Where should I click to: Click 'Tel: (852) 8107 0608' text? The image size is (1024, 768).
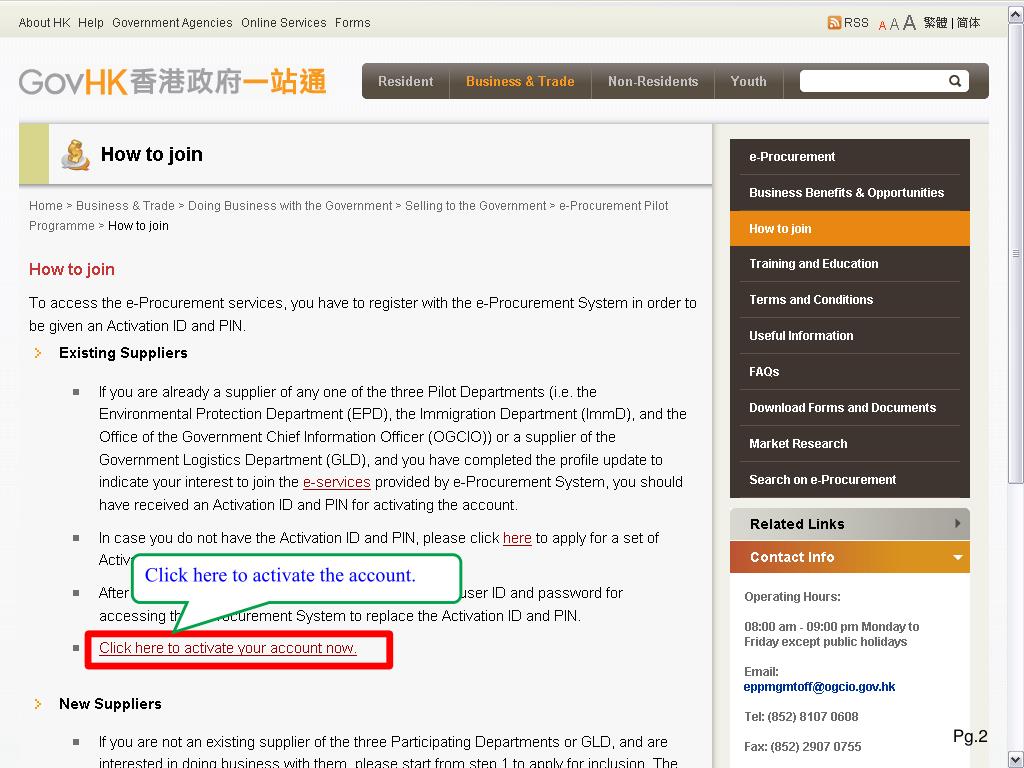[801, 716]
